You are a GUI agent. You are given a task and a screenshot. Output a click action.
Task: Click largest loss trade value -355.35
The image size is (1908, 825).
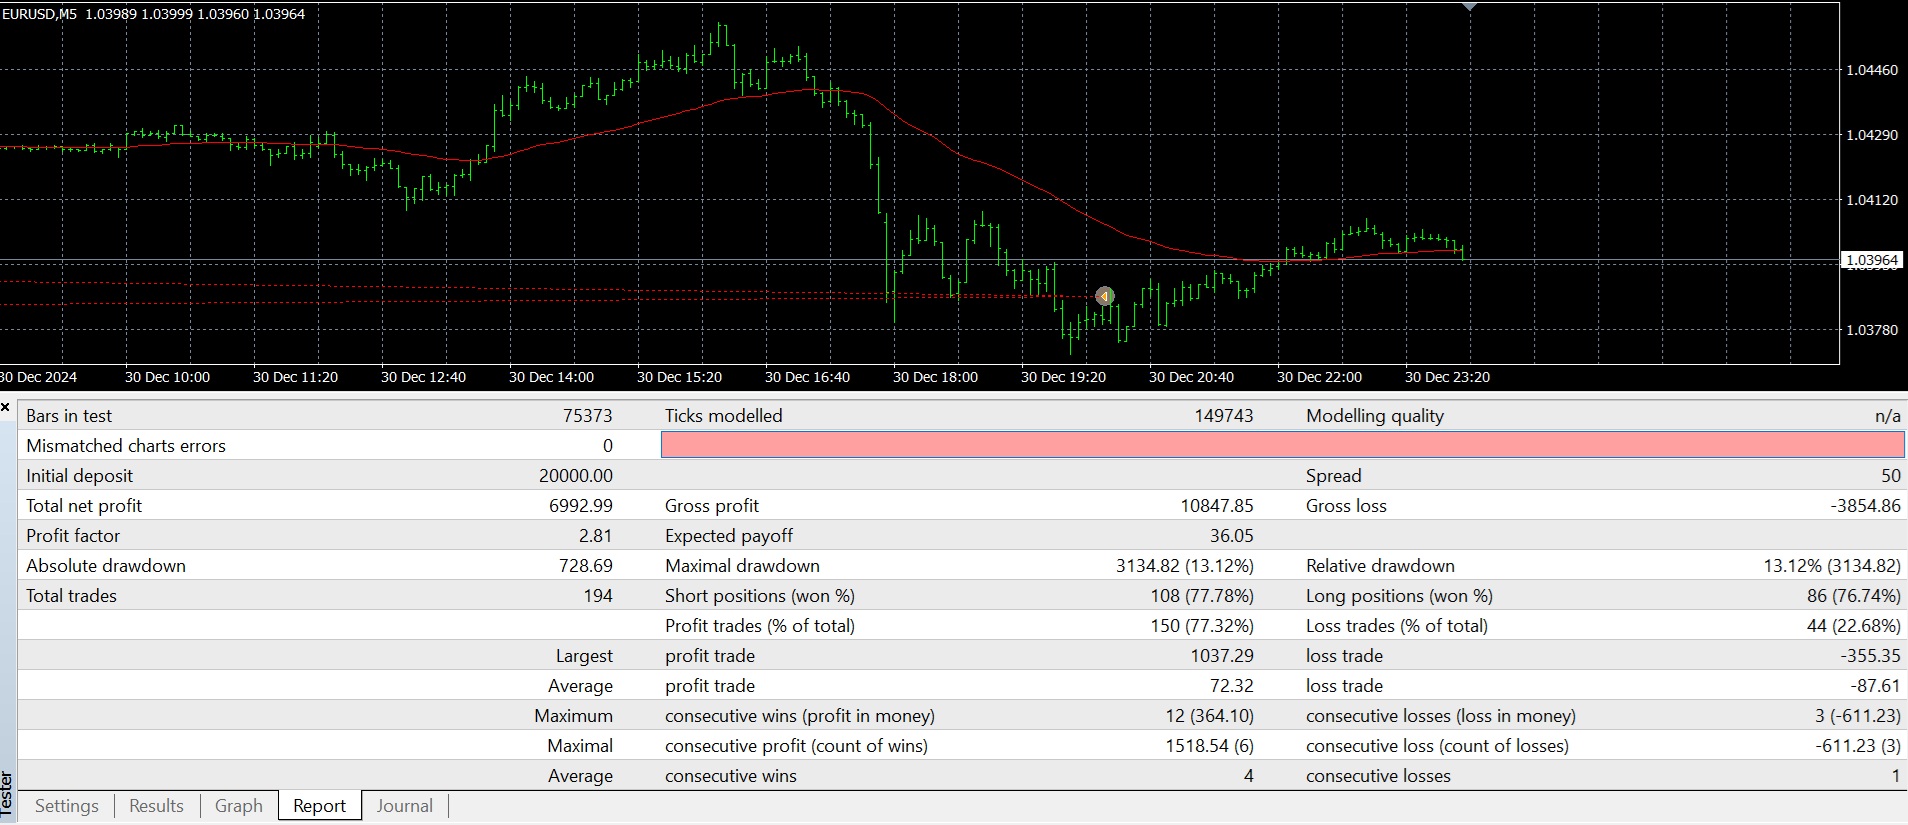coord(1870,656)
